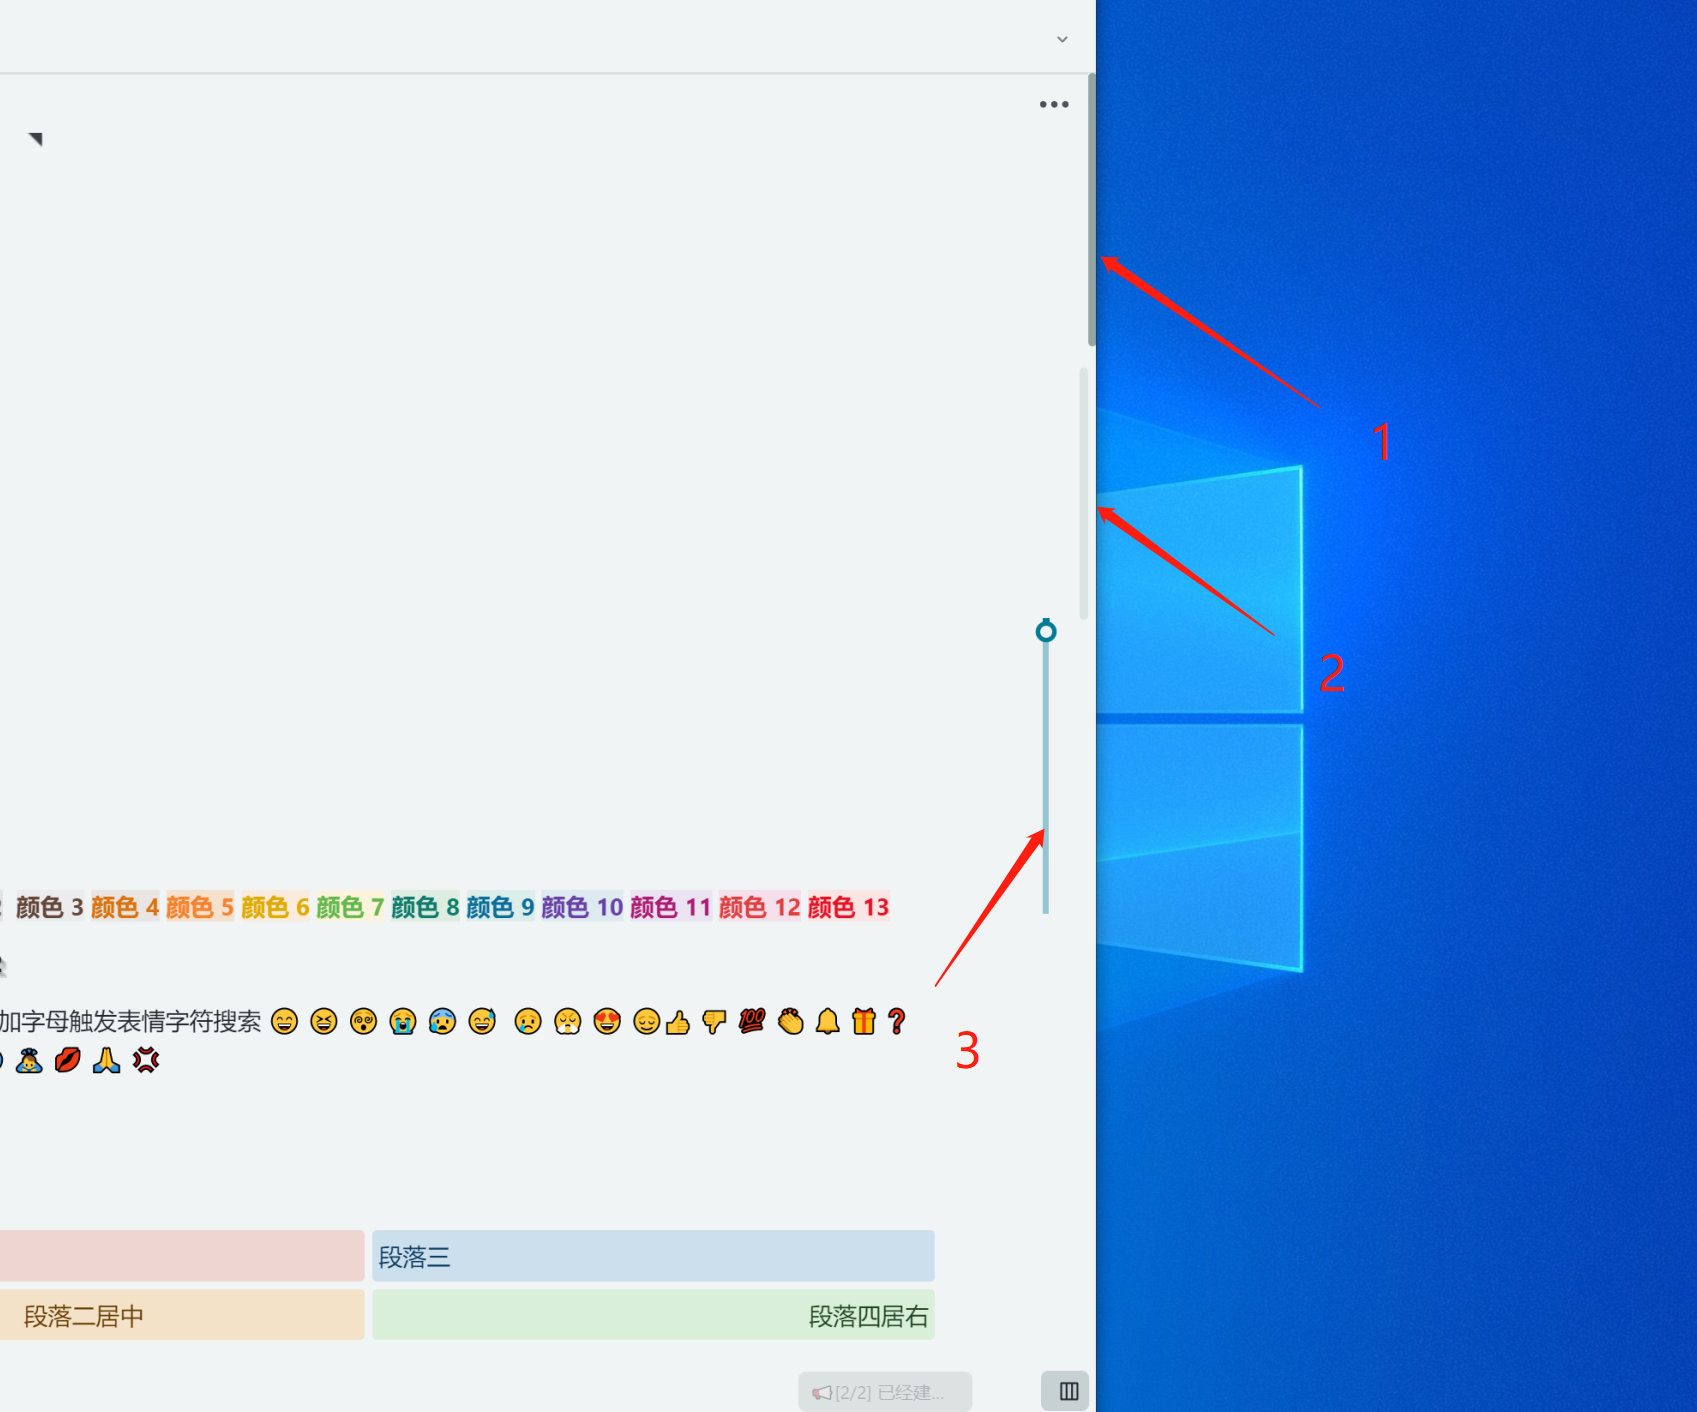
Task: Click the red question mark emoji
Action: coord(897,1021)
